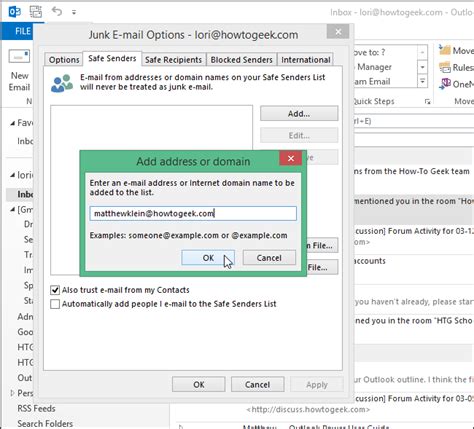Image resolution: width=474 pixels, height=429 pixels.
Task: Collapse the Favorites section in folder pane
Action: (x=13, y=123)
